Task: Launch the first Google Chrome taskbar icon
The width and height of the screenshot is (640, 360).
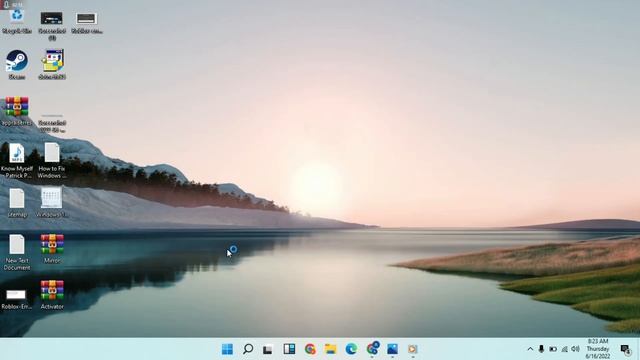Action: tap(310, 349)
